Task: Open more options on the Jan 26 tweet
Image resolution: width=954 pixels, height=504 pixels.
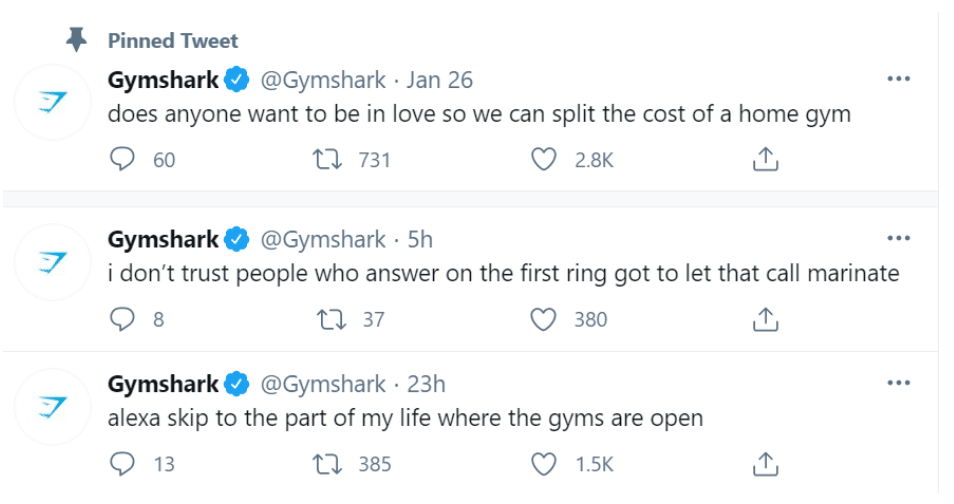Action: (x=899, y=79)
